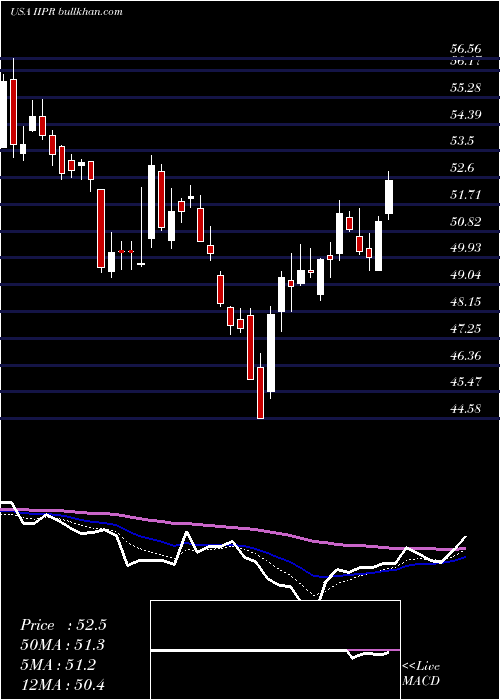Screen dimensions: 500x700
Task: Select the 52.6 price axis label
Action: tap(462, 168)
